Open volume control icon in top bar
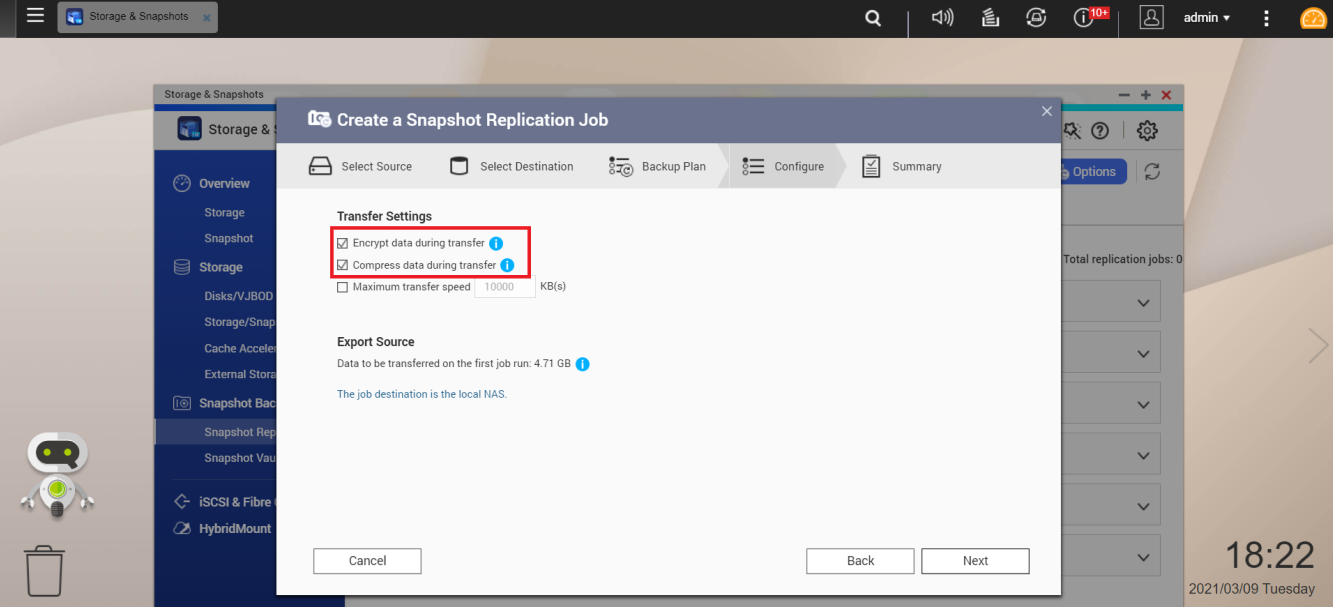The image size is (1333, 607). coord(942,18)
